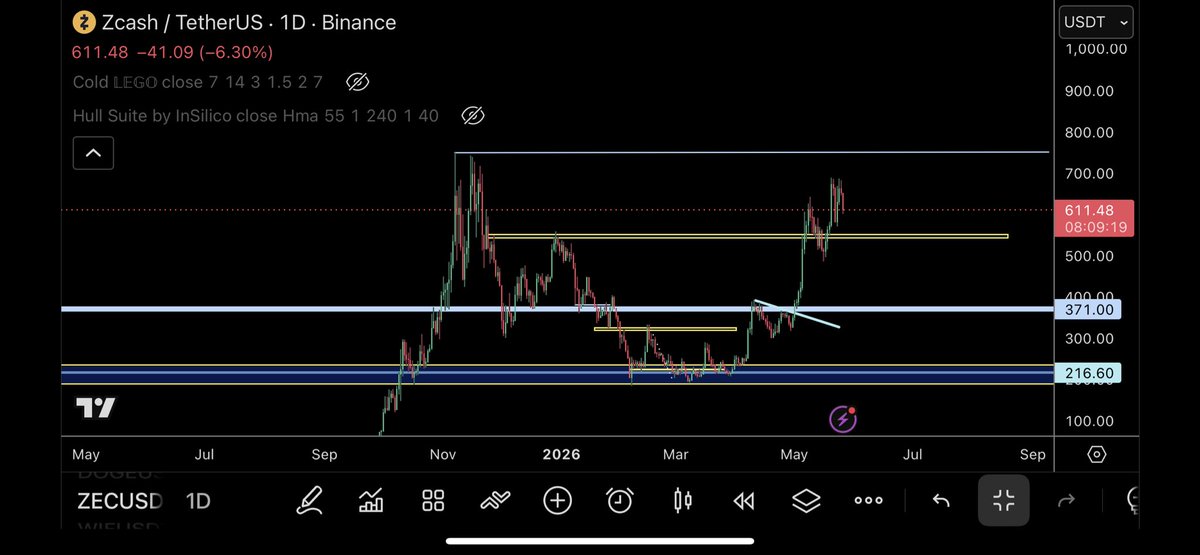The image size is (1200, 555).
Task: Toggle visibility of the Hull Suite indicator
Action: (x=473, y=116)
